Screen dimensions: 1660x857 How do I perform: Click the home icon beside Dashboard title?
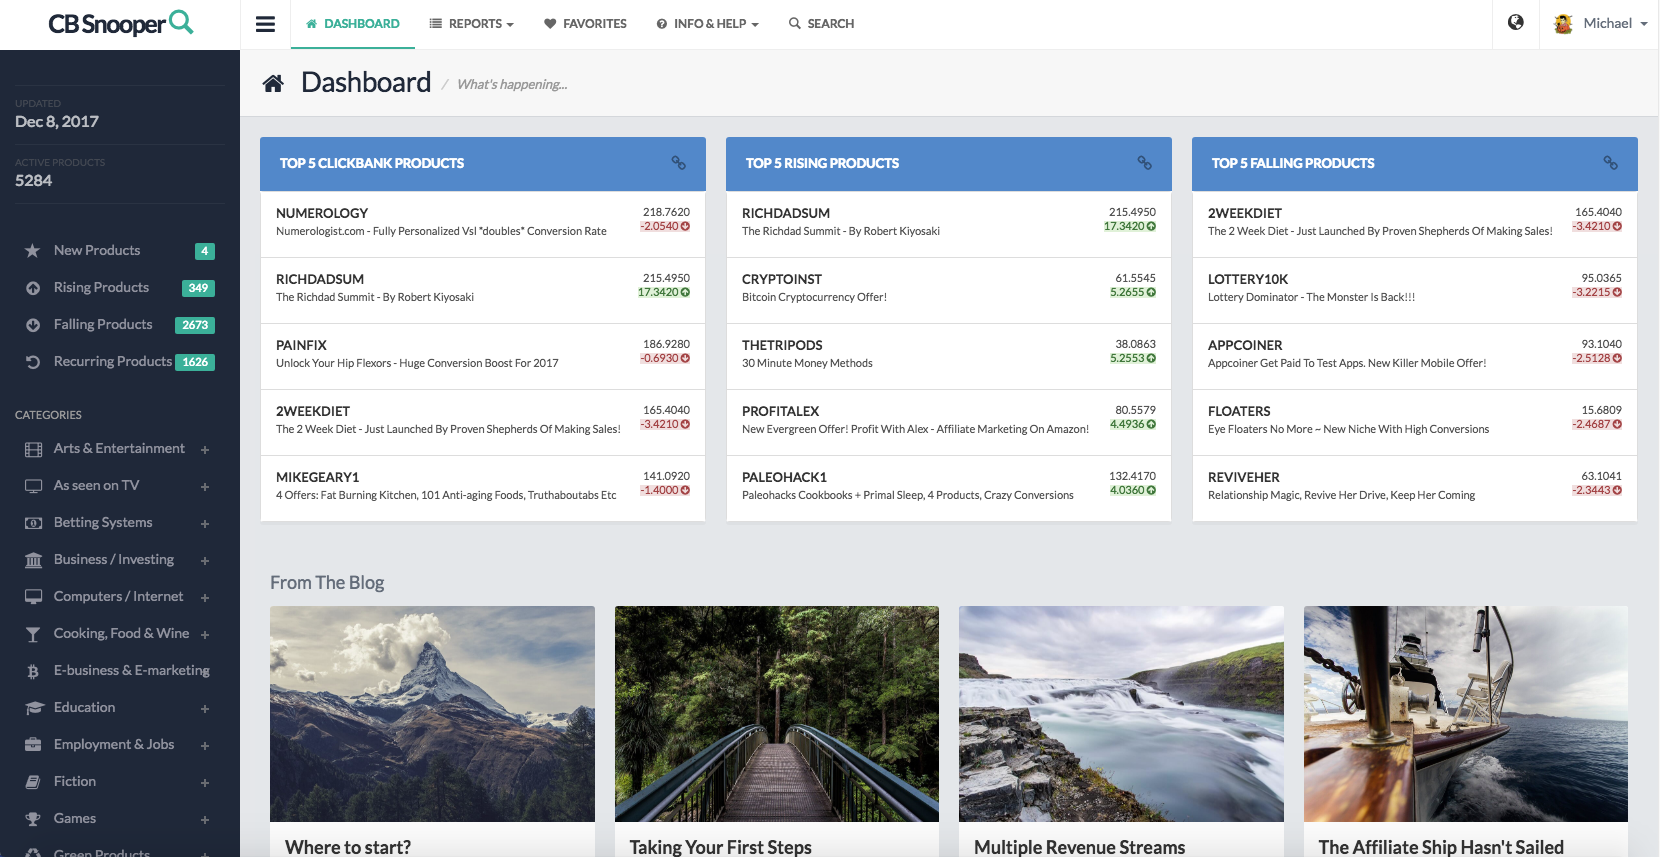click(x=273, y=83)
